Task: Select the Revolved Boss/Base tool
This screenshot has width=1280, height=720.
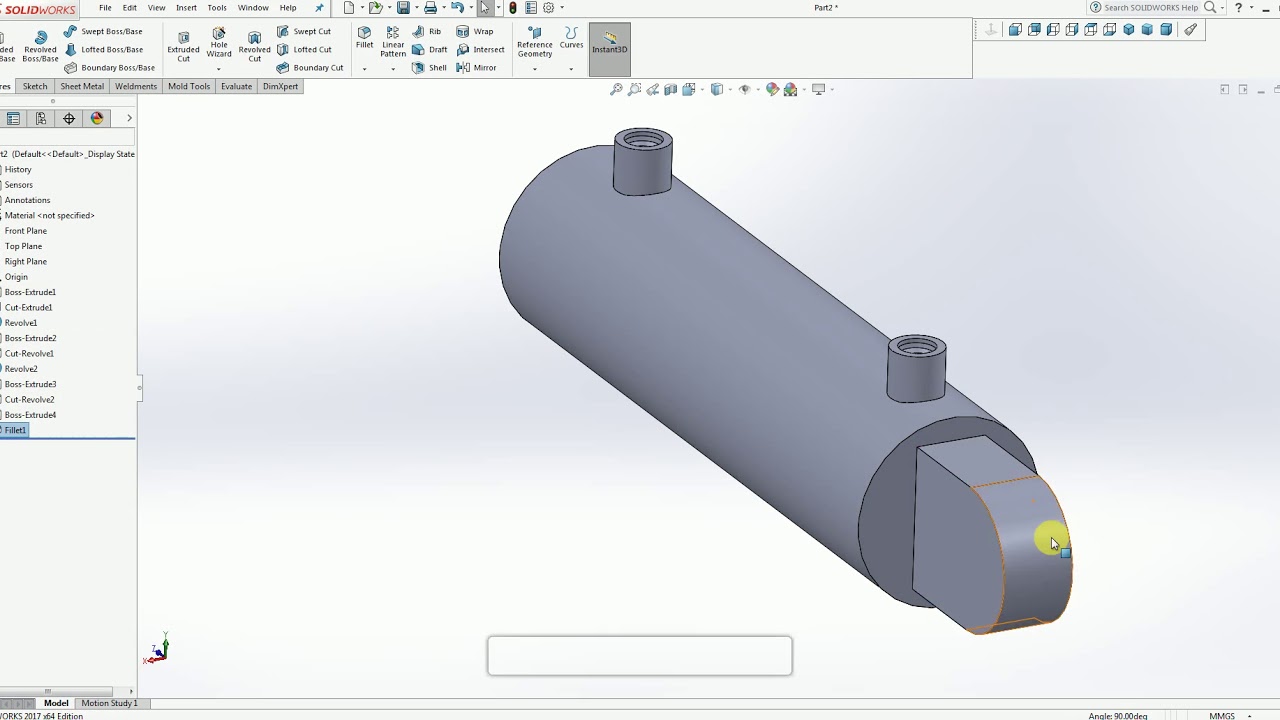Action: [x=40, y=46]
